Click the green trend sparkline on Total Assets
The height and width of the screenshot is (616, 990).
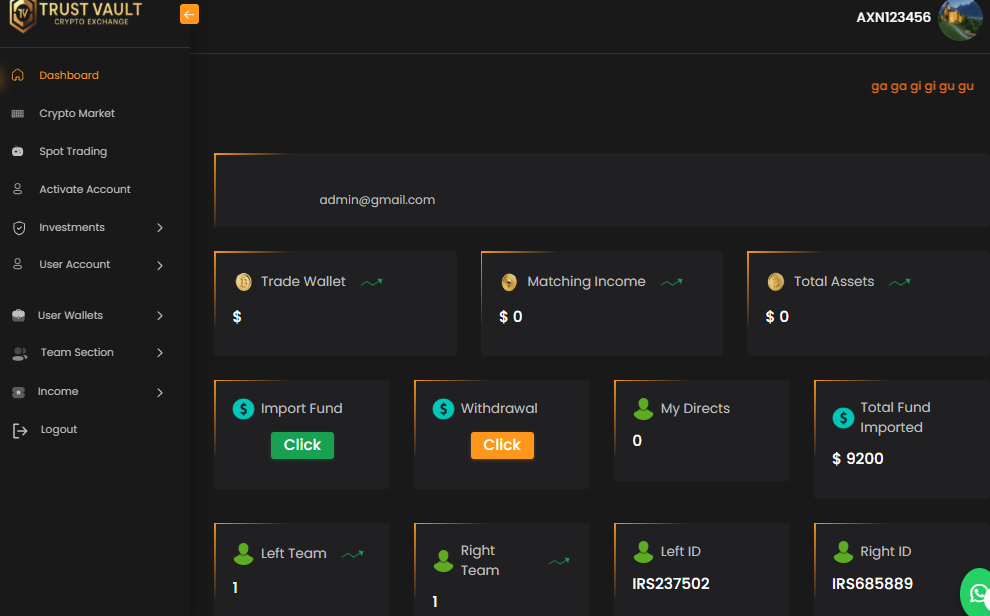898,282
